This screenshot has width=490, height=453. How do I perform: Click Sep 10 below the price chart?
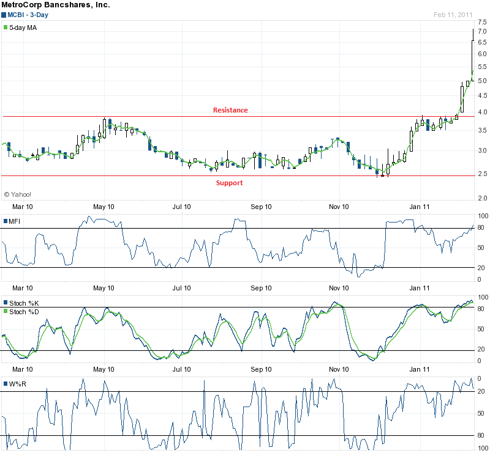pyautogui.click(x=261, y=207)
